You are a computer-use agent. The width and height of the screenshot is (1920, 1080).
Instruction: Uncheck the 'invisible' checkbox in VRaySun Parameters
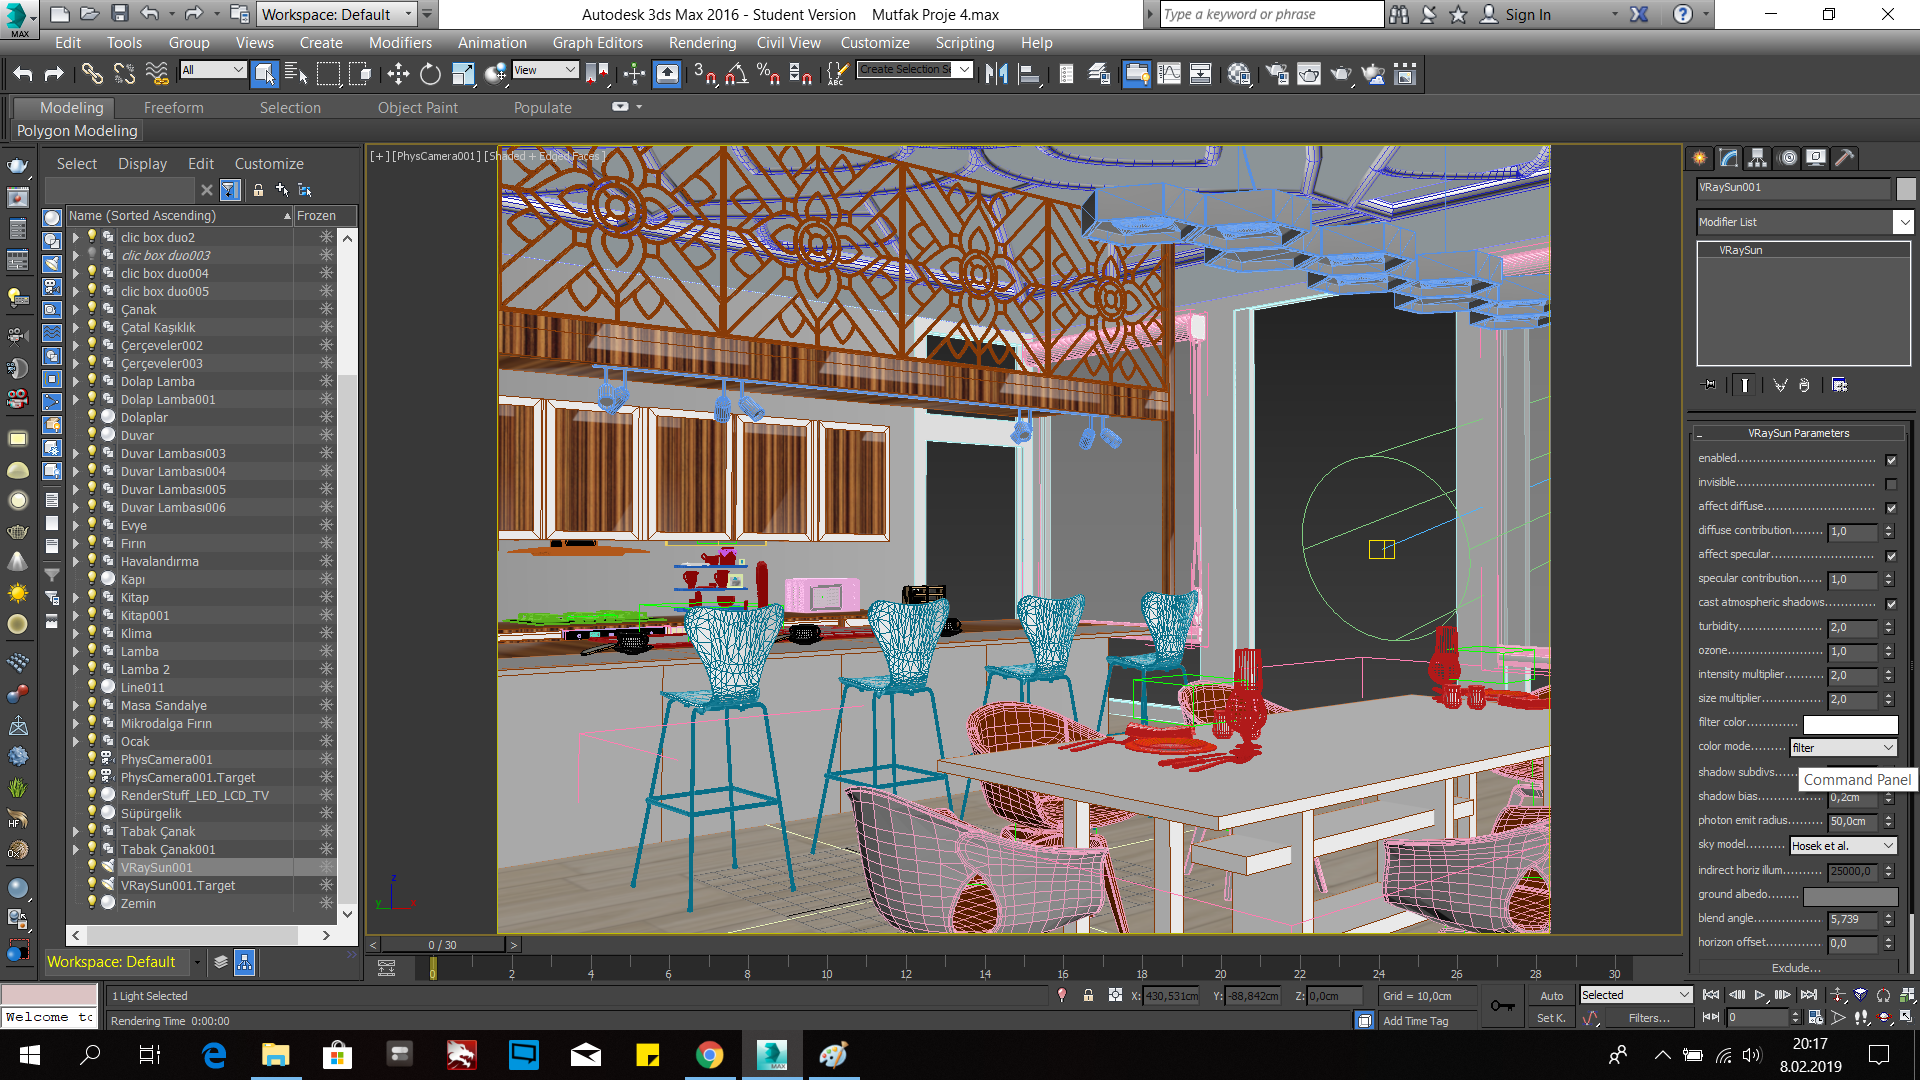[1891, 483]
